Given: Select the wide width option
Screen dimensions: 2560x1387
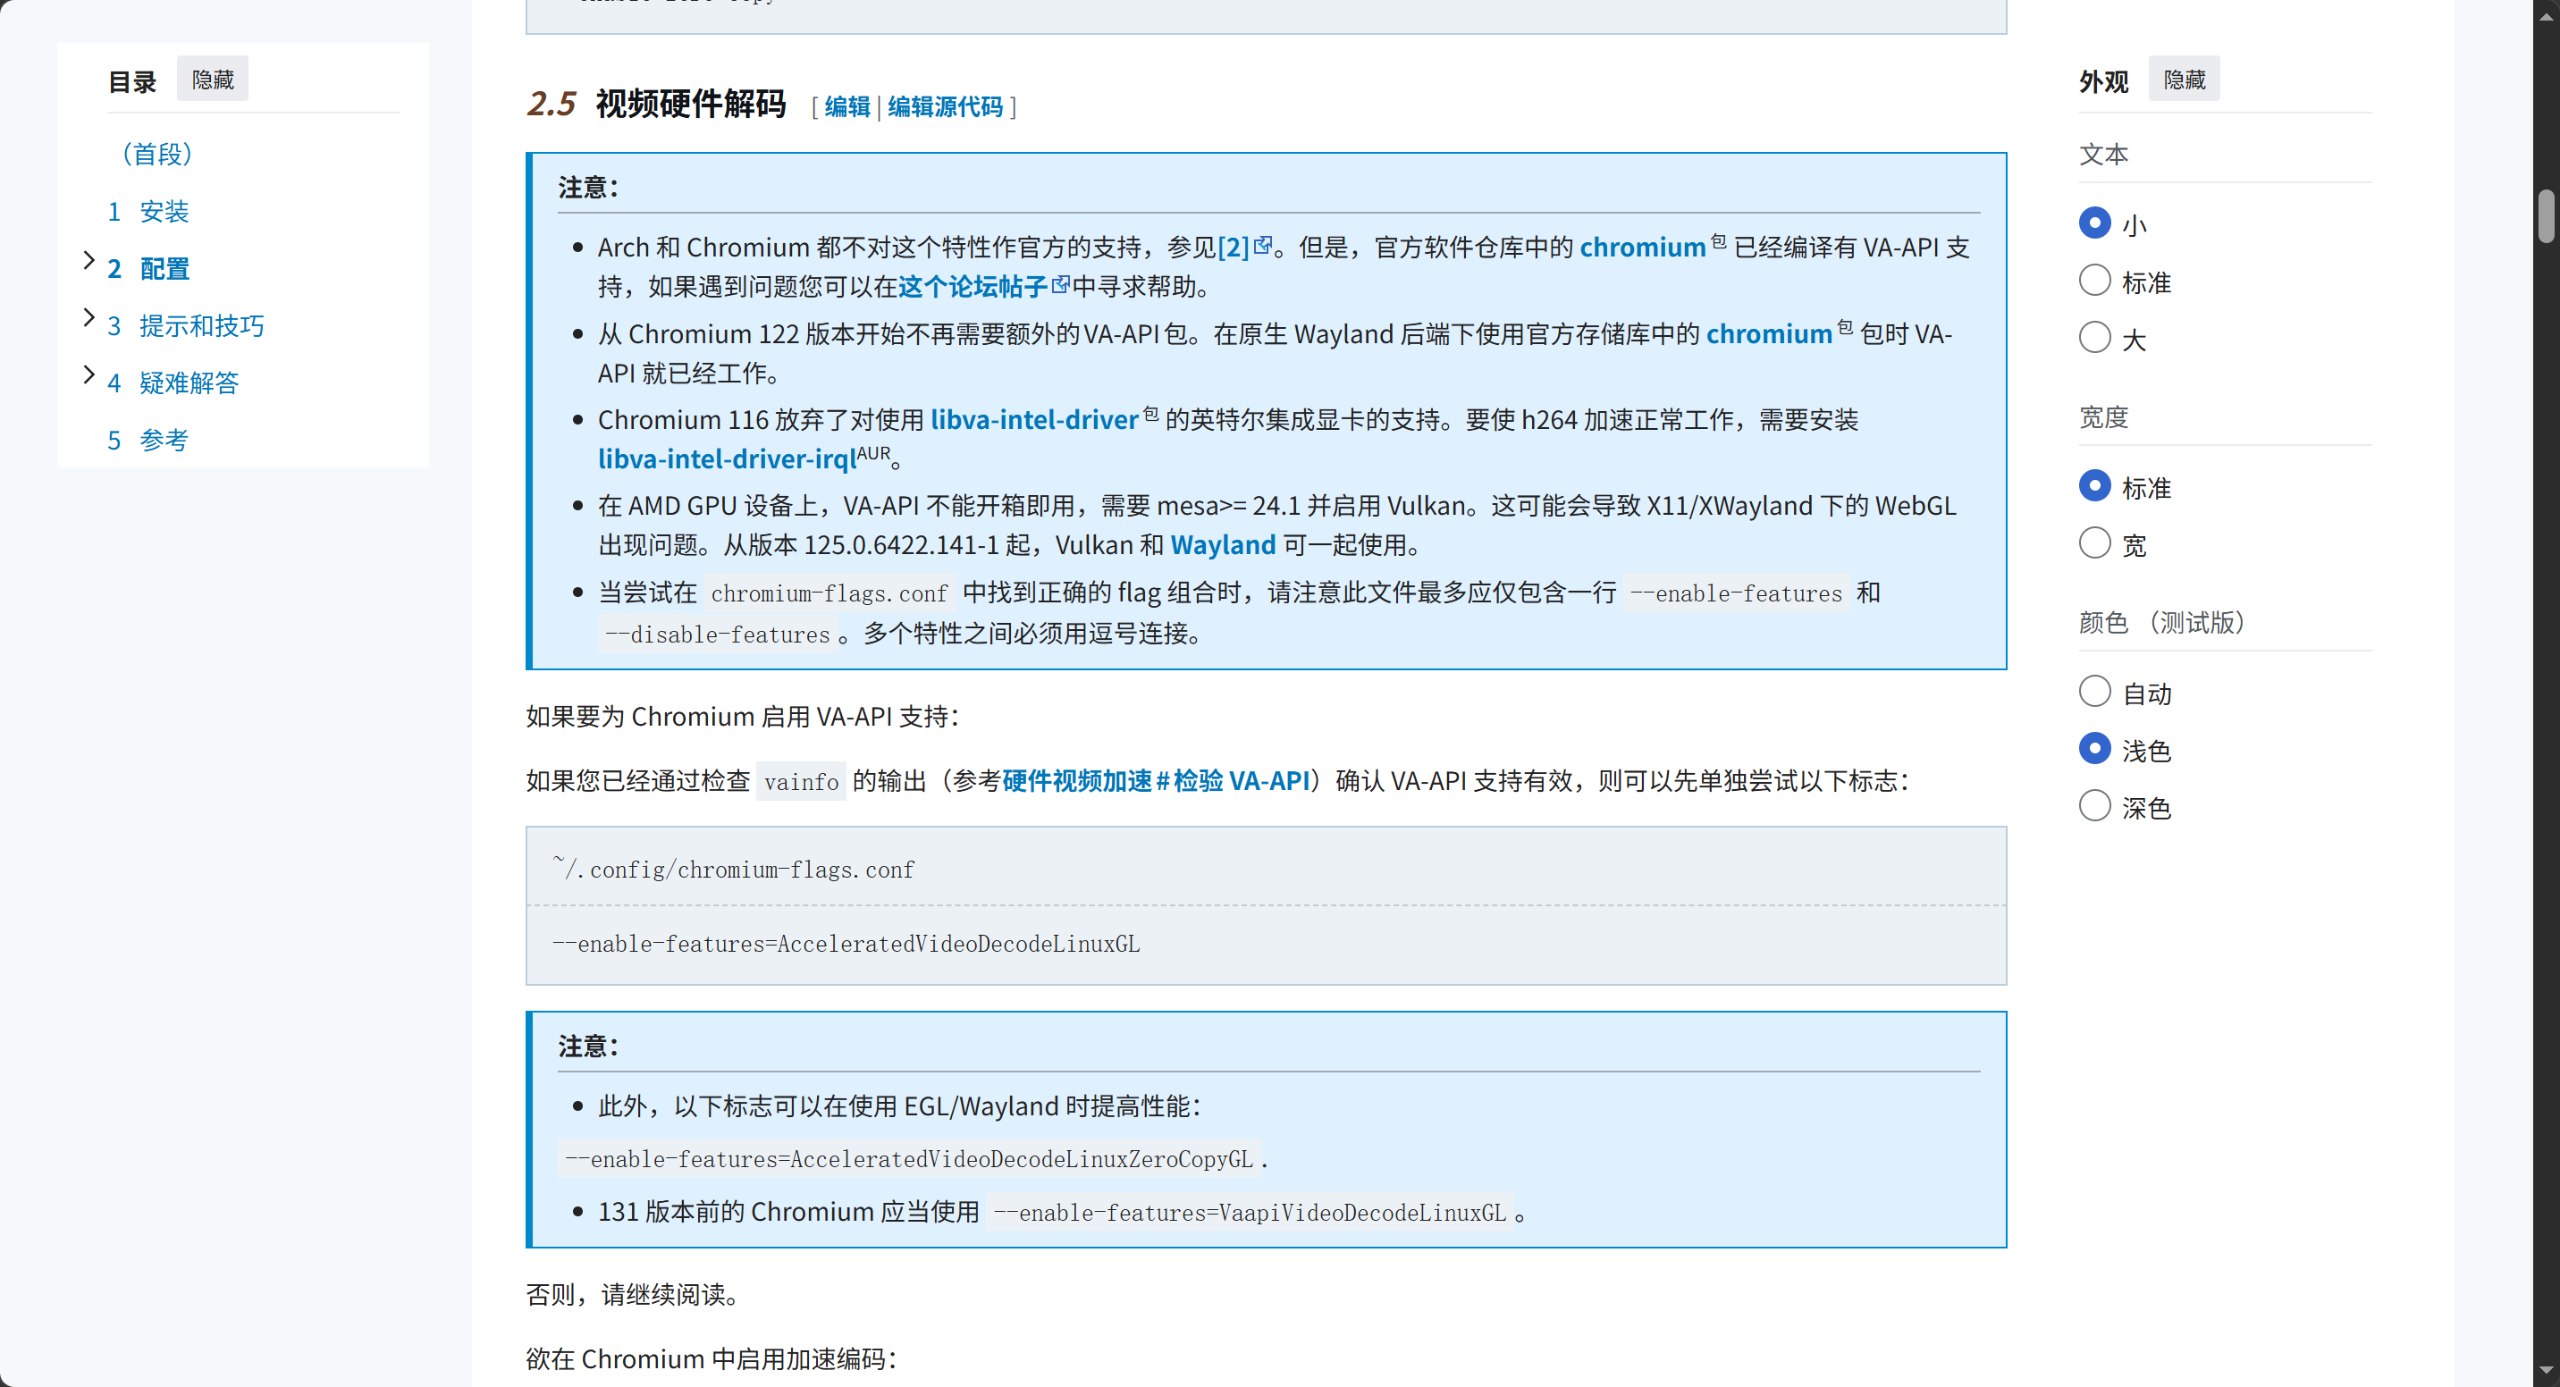Looking at the screenshot, I should [2094, 543].
